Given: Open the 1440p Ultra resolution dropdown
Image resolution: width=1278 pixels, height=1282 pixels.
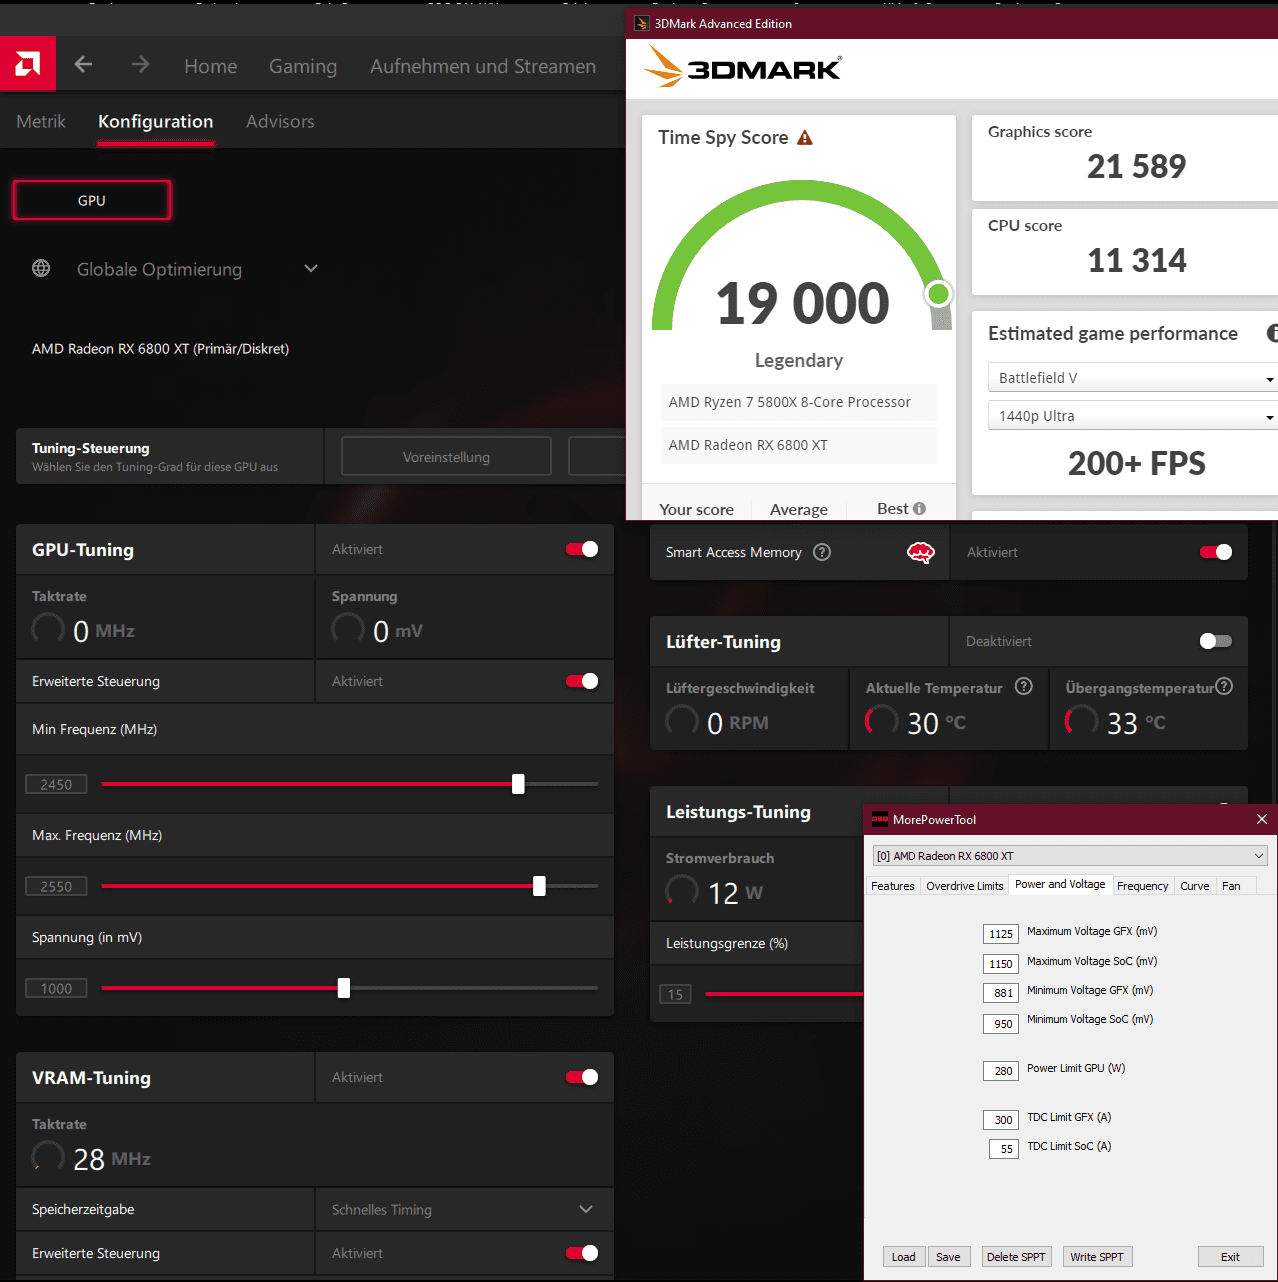Looking at the screenshot, I should (x=1133, y=415).
